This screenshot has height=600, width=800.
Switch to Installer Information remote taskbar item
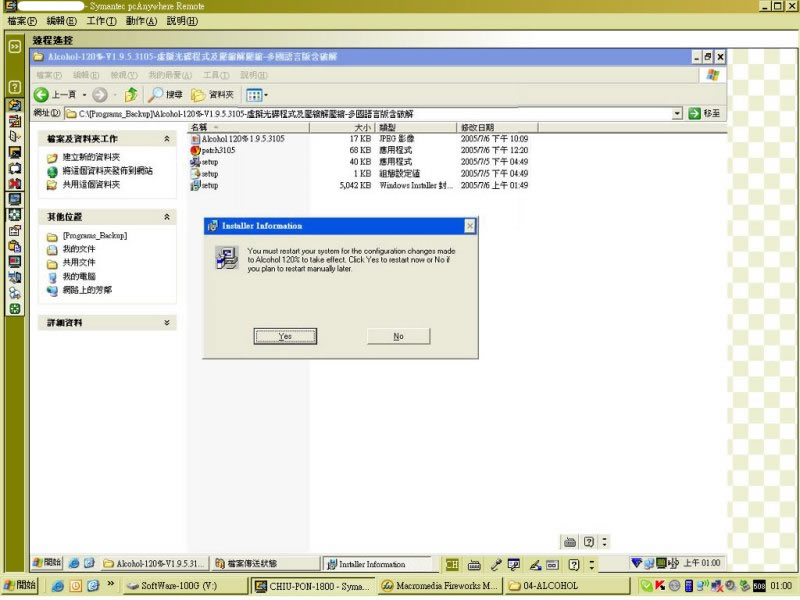click(377, 564)
